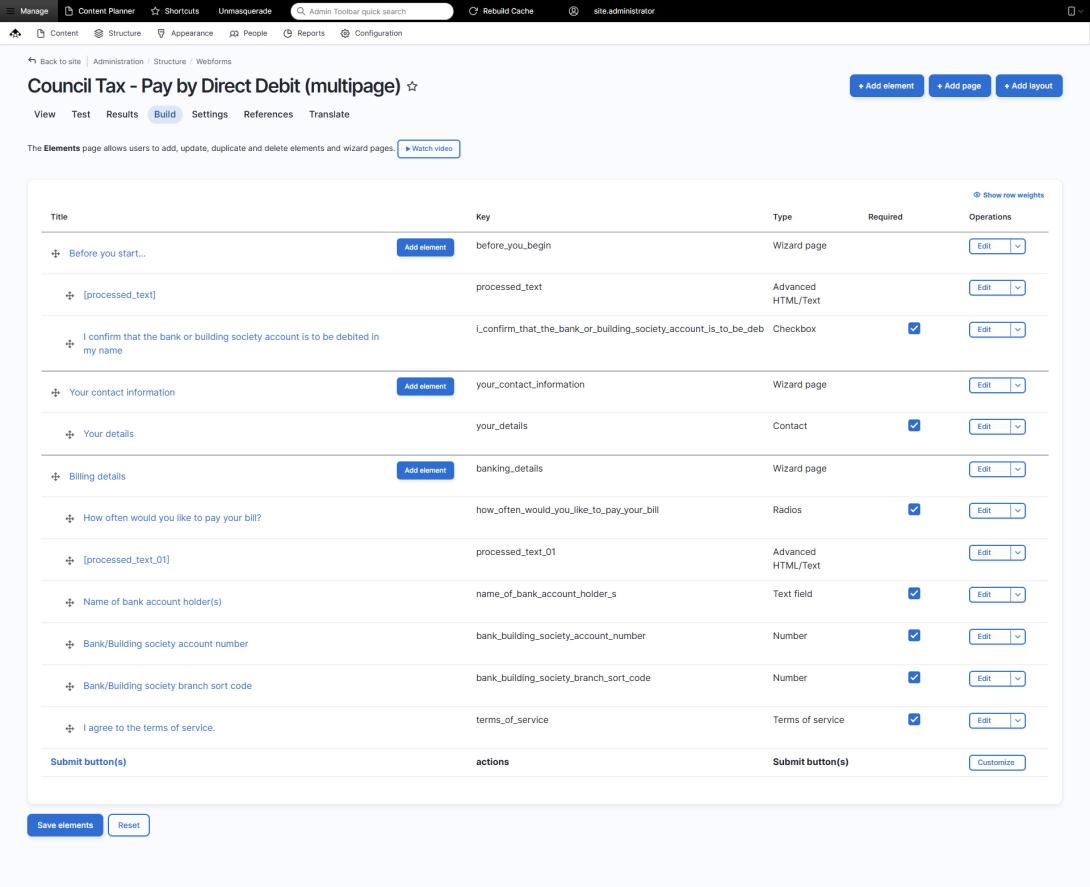Open operations dropdown for your_details row
The height and width of the screenshot is (887, 1090).
1018,427
